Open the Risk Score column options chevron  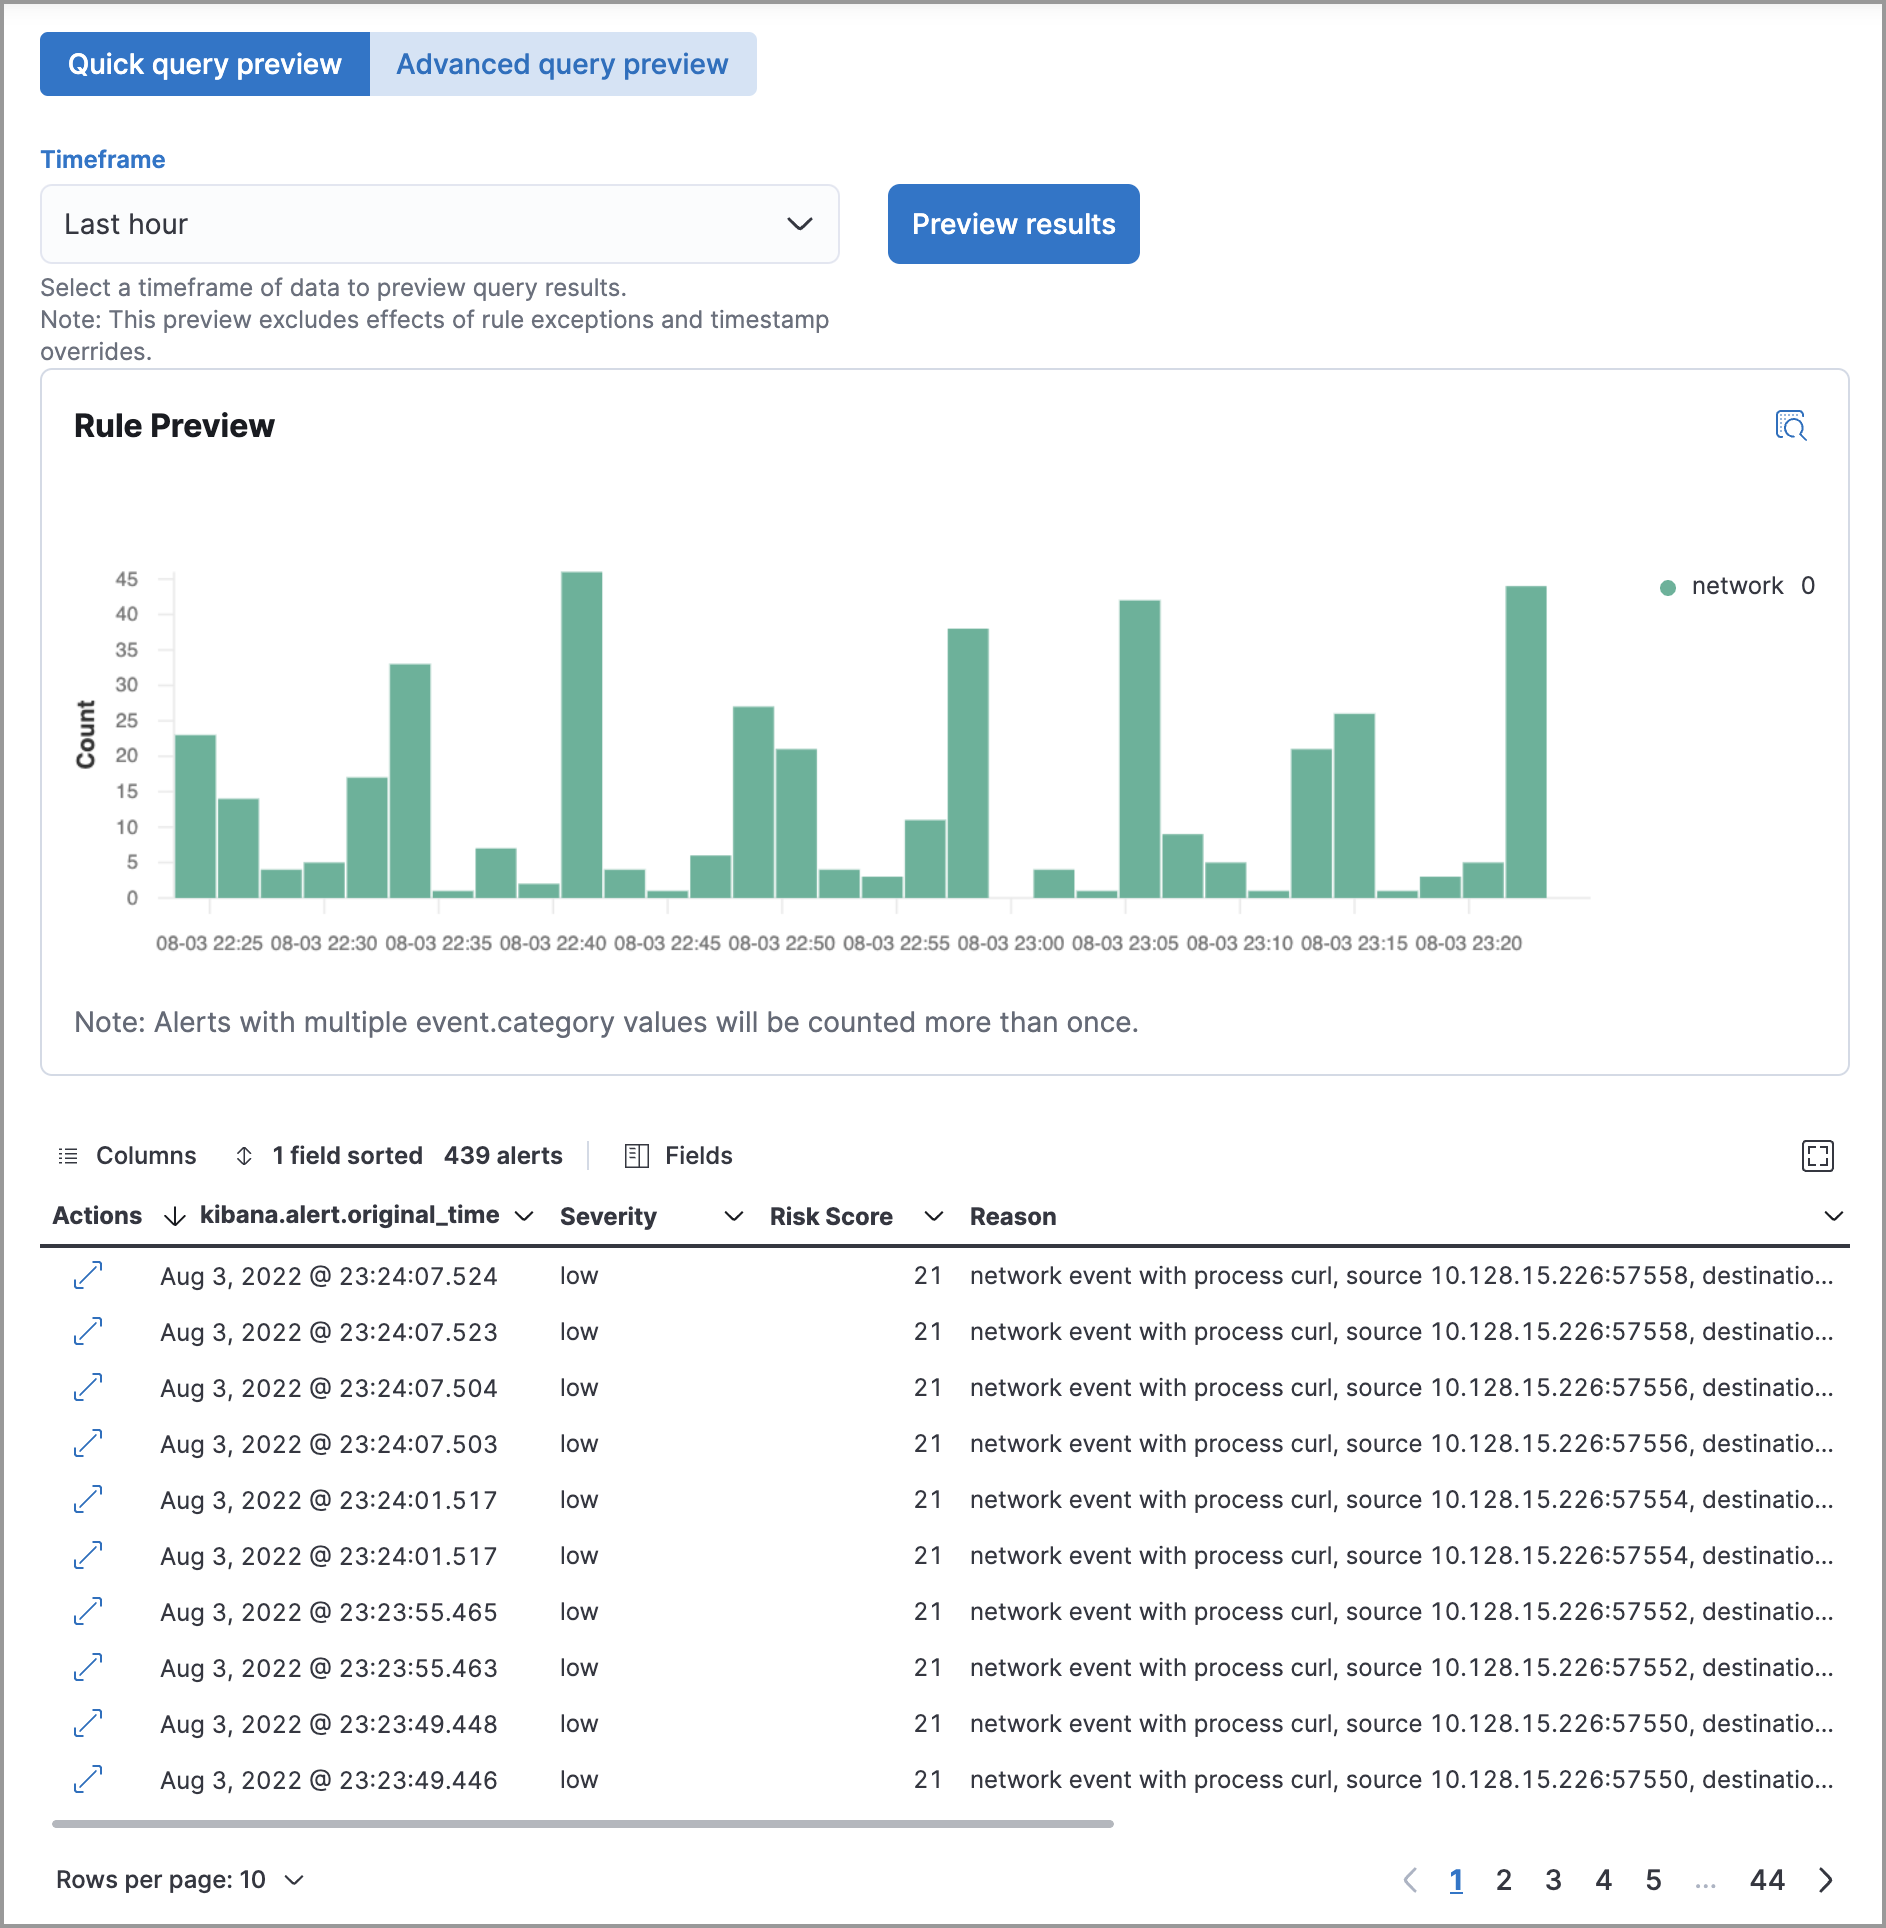[x=933, y=1216]
